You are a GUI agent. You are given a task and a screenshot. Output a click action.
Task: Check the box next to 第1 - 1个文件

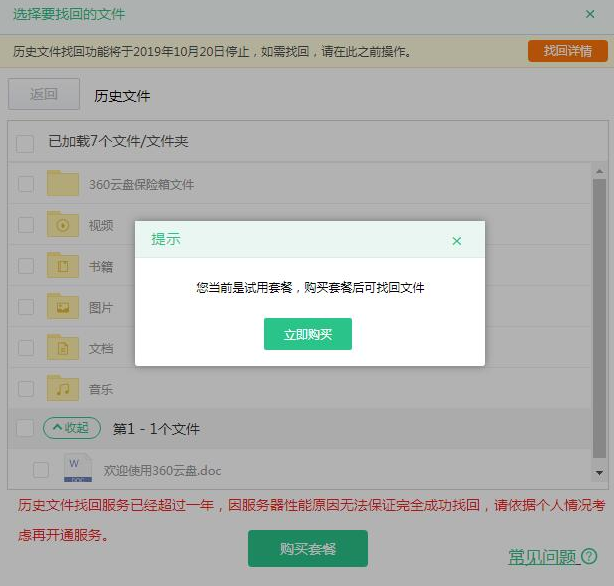point(25,428)
